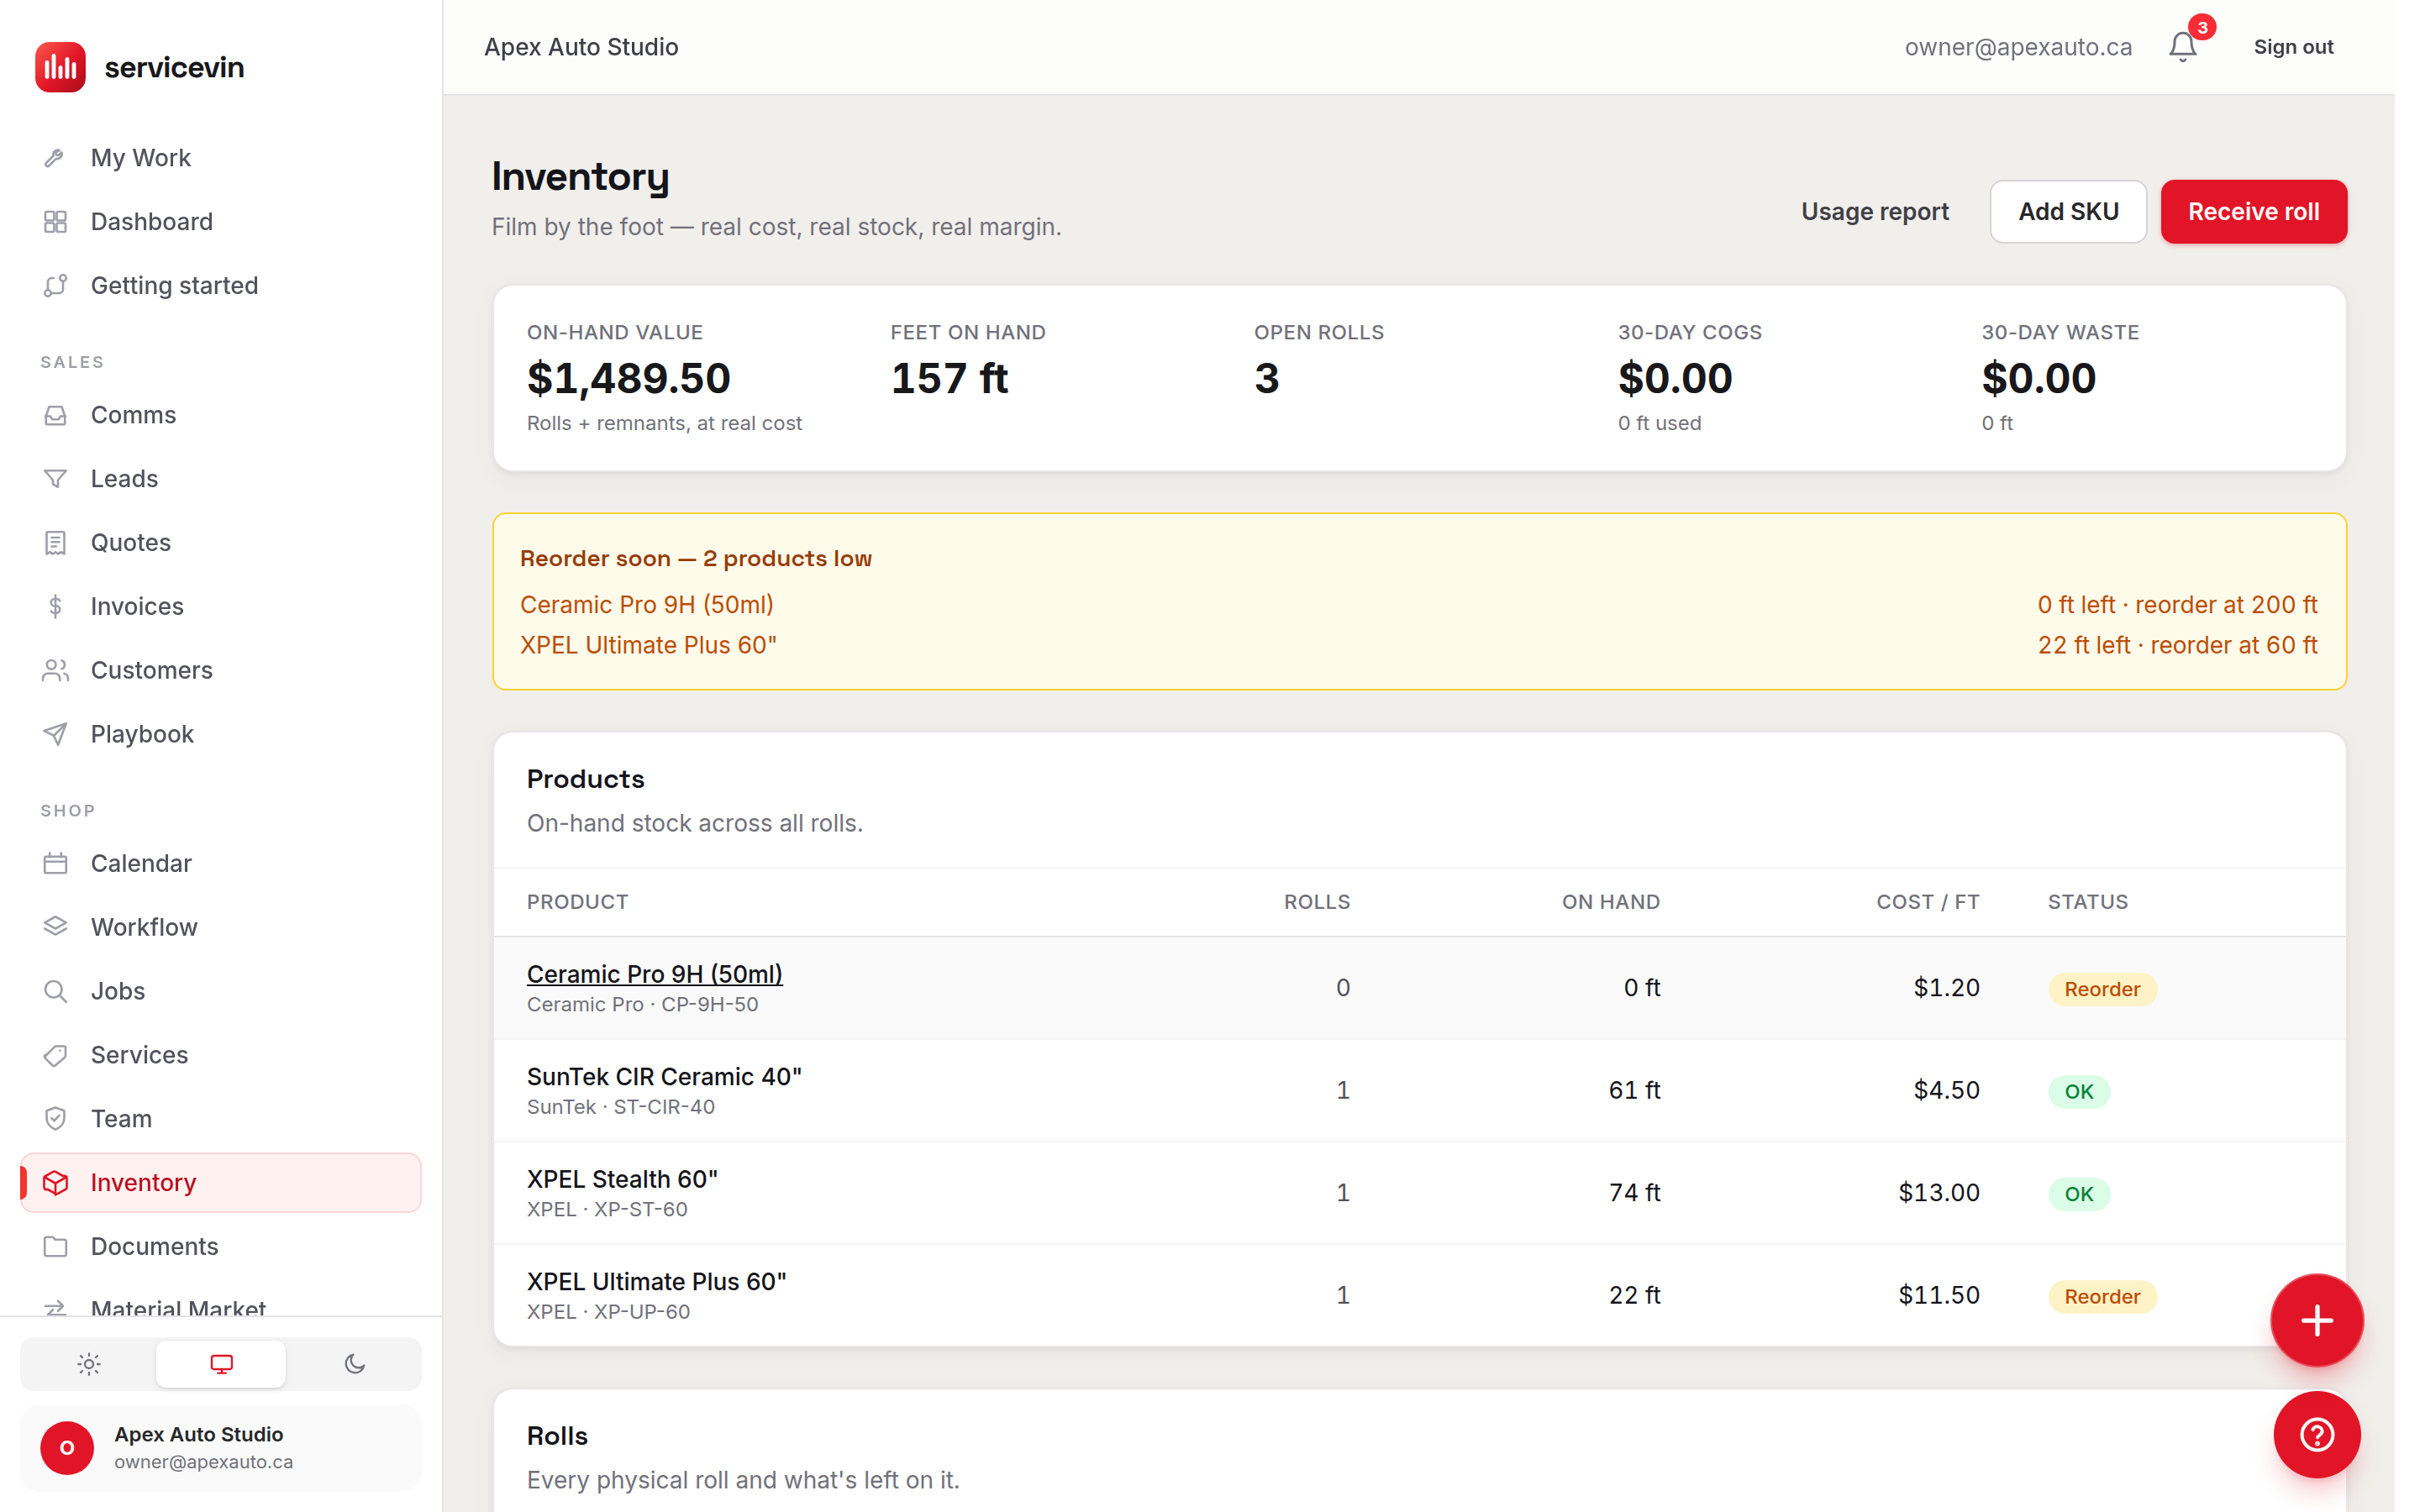Click the $1,489.50 on-hand value
Viewport: 2420px width, 1512px height.
pyautogui.click(x=628, y=378)
